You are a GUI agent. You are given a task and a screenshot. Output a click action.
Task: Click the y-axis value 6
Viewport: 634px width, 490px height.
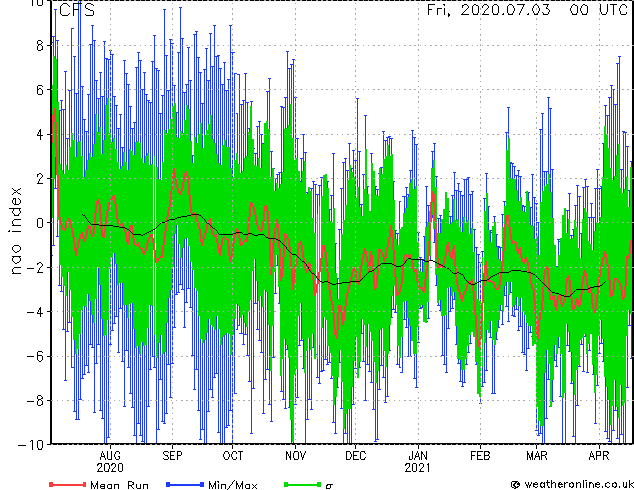coord(40,90)
